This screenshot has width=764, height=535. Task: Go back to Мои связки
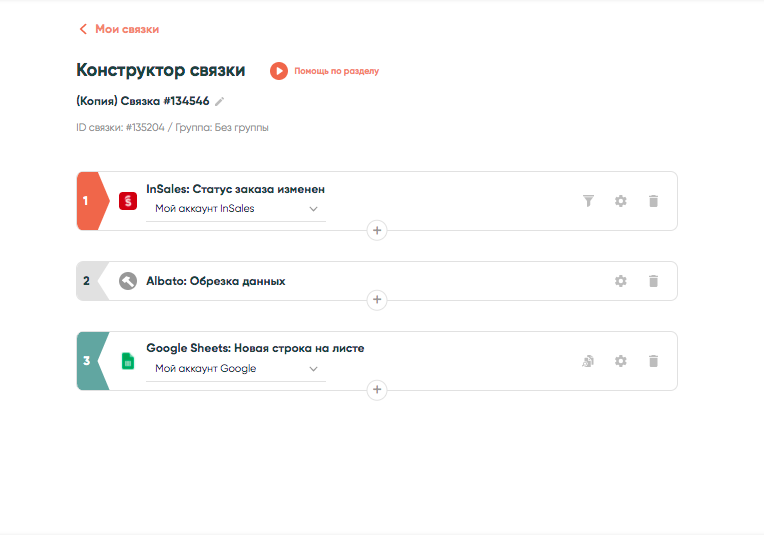119,29
